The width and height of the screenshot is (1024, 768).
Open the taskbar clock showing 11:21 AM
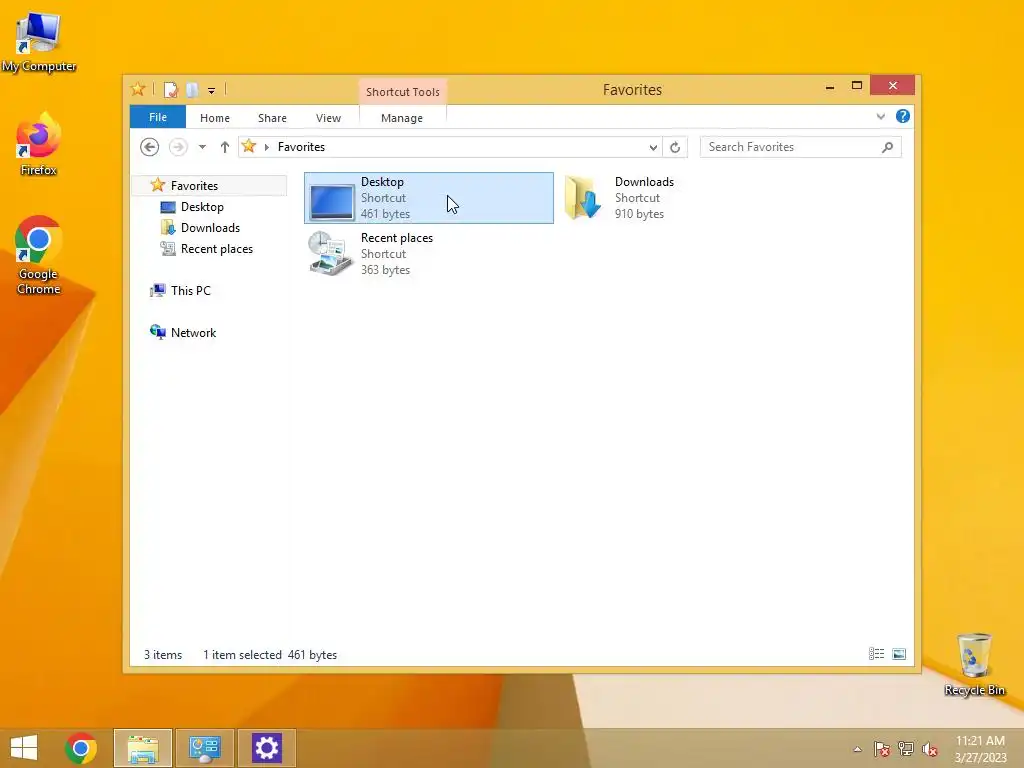980,749
